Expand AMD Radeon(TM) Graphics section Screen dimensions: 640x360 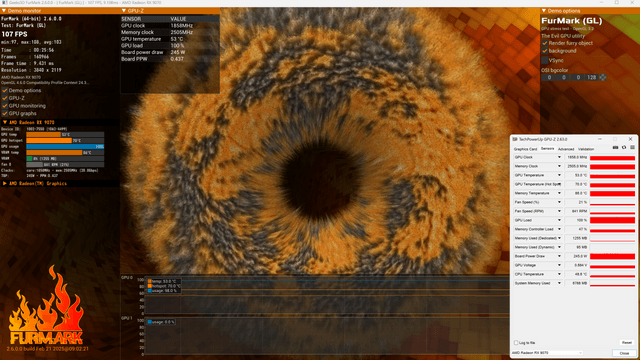(x=5, y=184)
